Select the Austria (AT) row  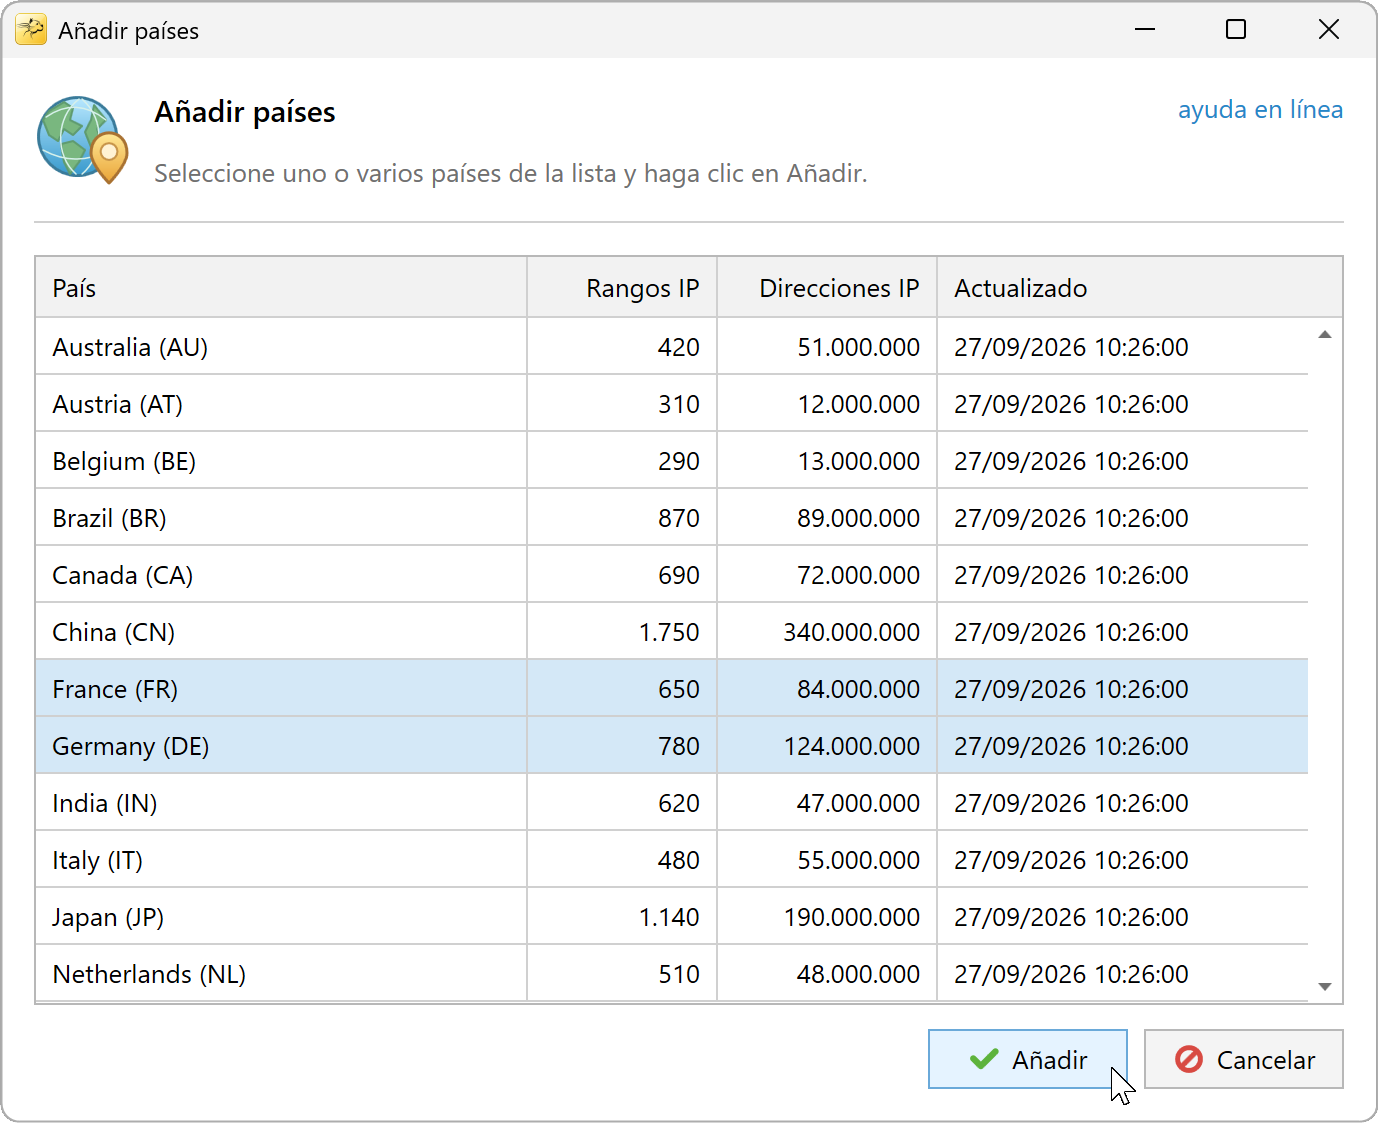(672, 404)
